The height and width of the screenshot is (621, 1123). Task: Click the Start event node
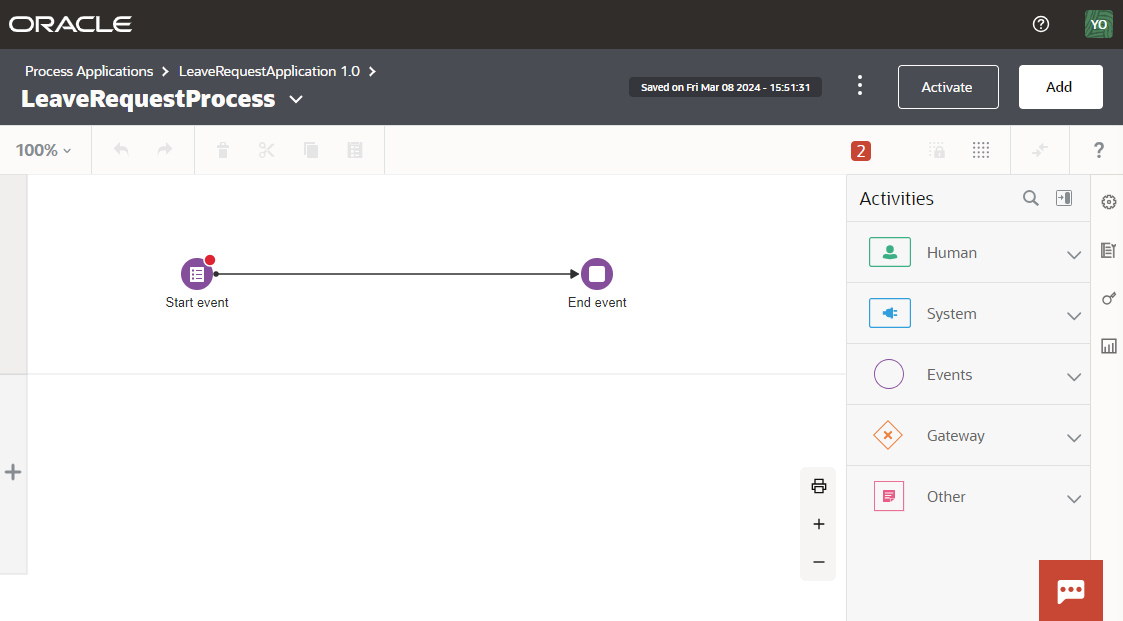click(x=197, y=273)
